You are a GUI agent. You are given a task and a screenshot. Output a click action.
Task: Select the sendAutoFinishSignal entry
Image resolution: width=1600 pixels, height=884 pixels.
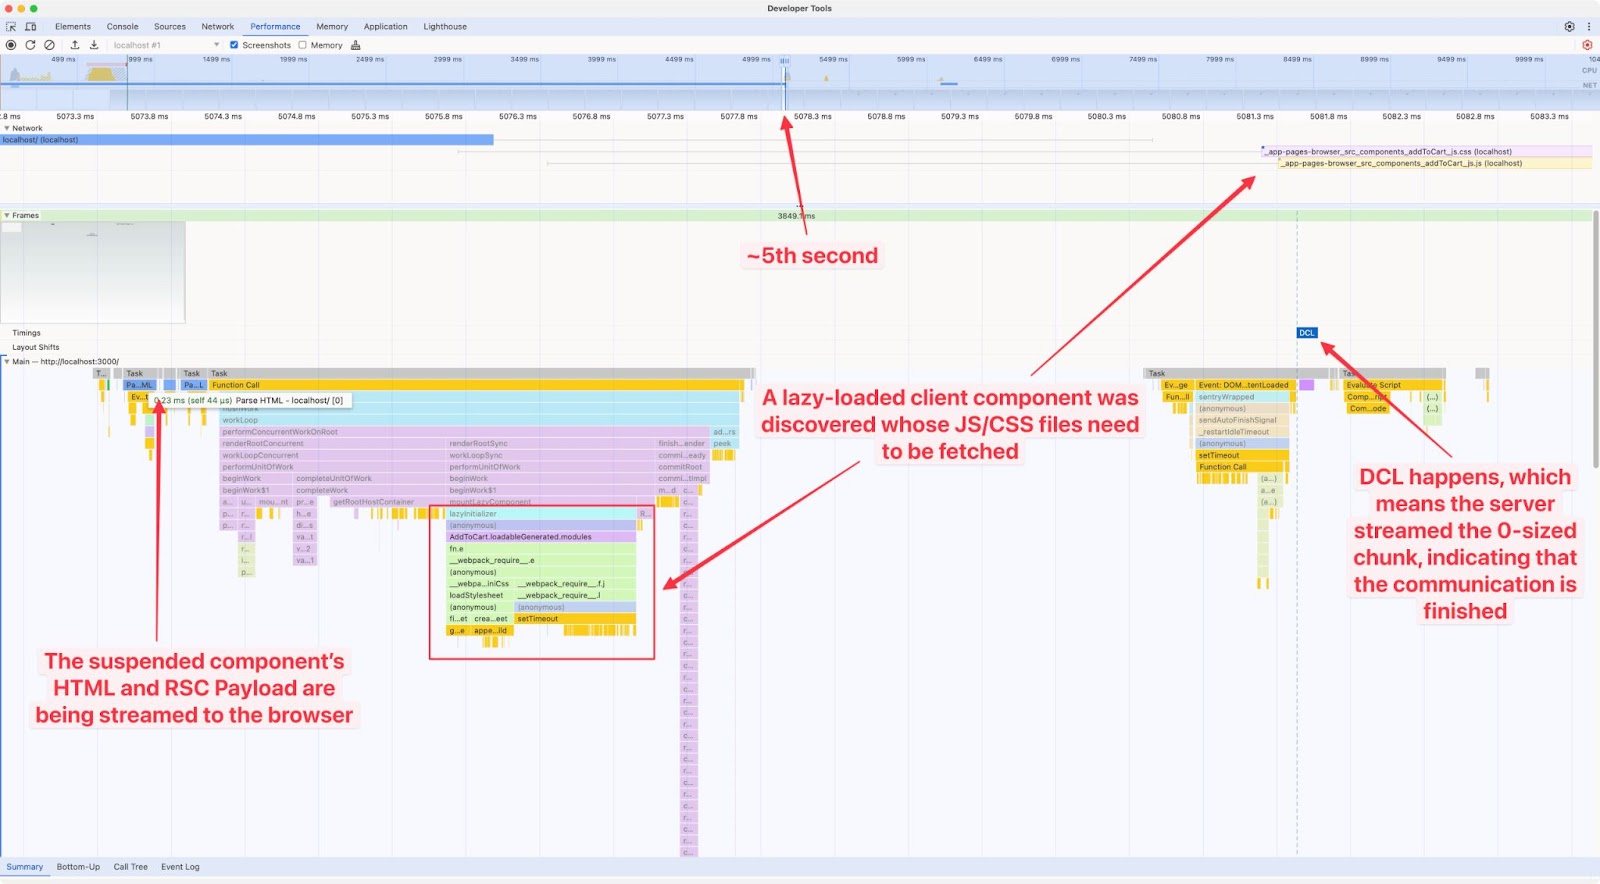point(1243,420)
